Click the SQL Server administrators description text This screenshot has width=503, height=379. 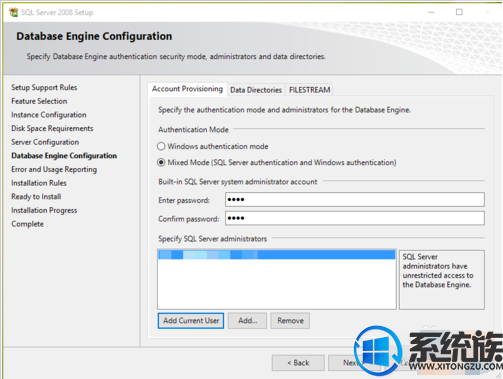[x=438, y=271]
